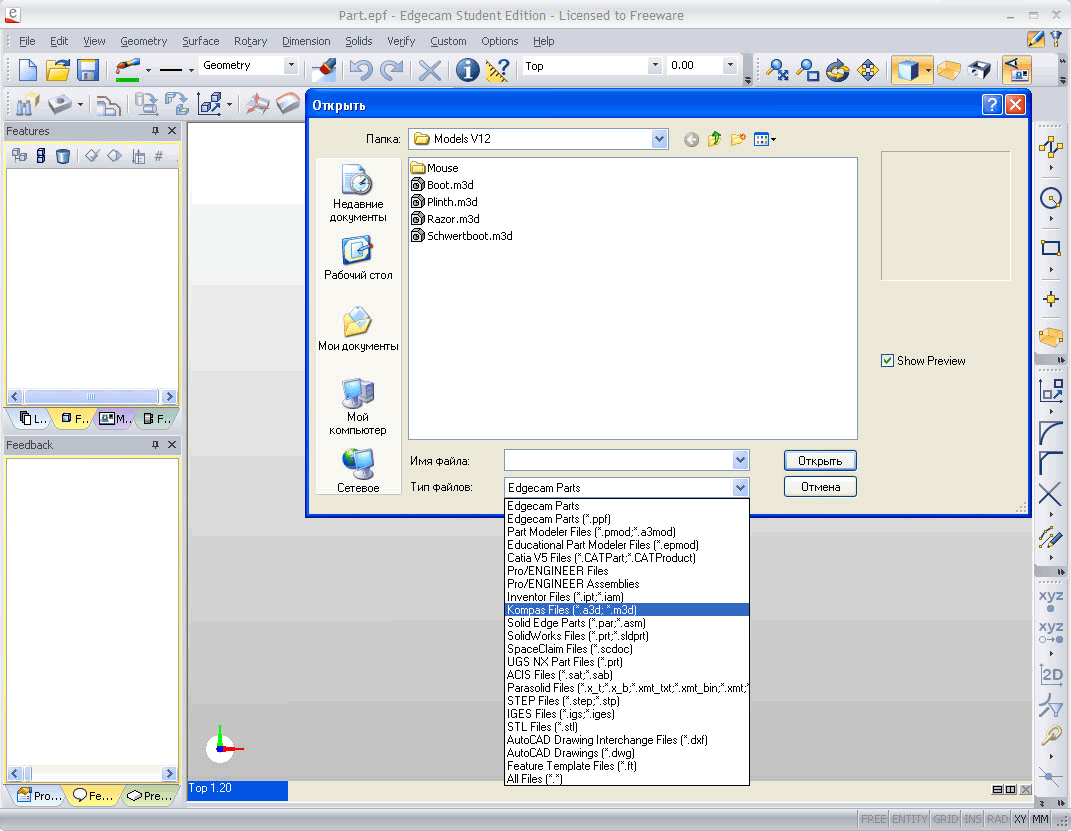Screen dimensions: 1071x831
Task: Go up one folder level in dialog
Action: (714, 139)
